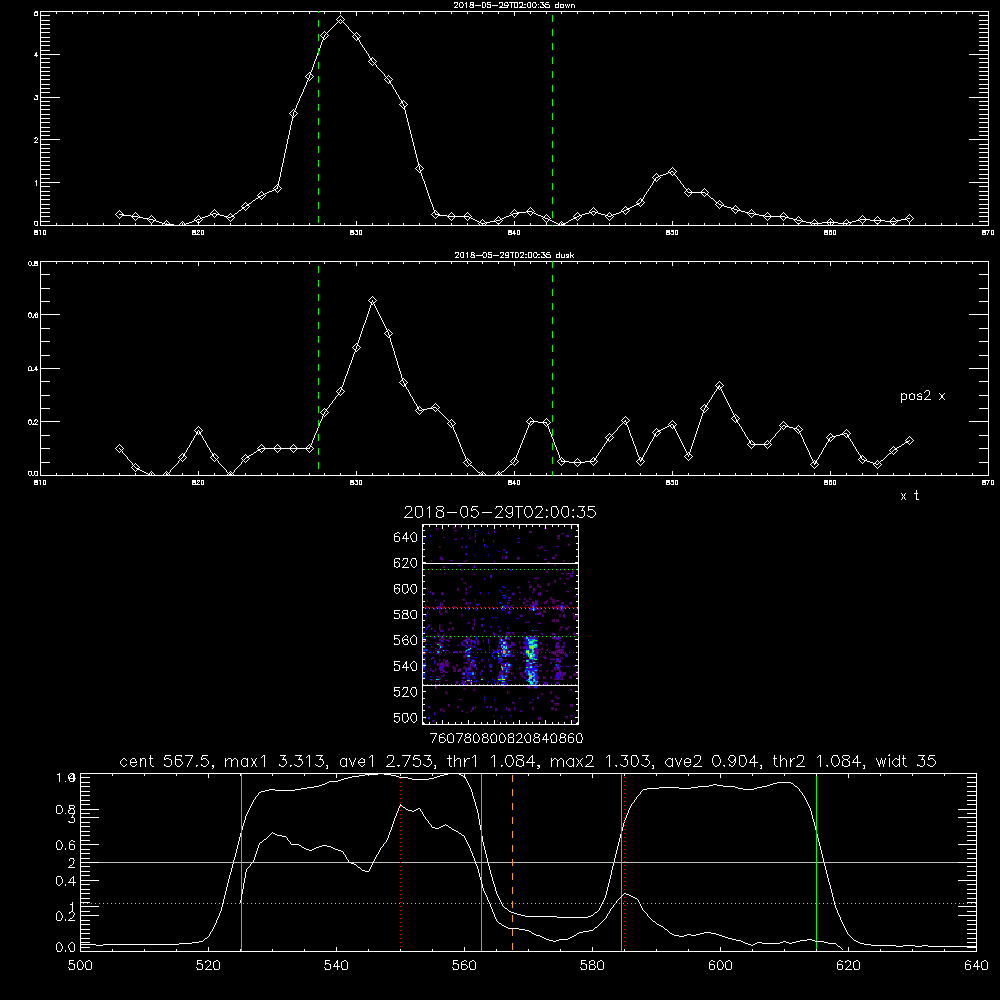The width and height of the screenshot is (1000, 1000).
Task: Click the 'thr2 1.084' value
Action: (820, 761)
